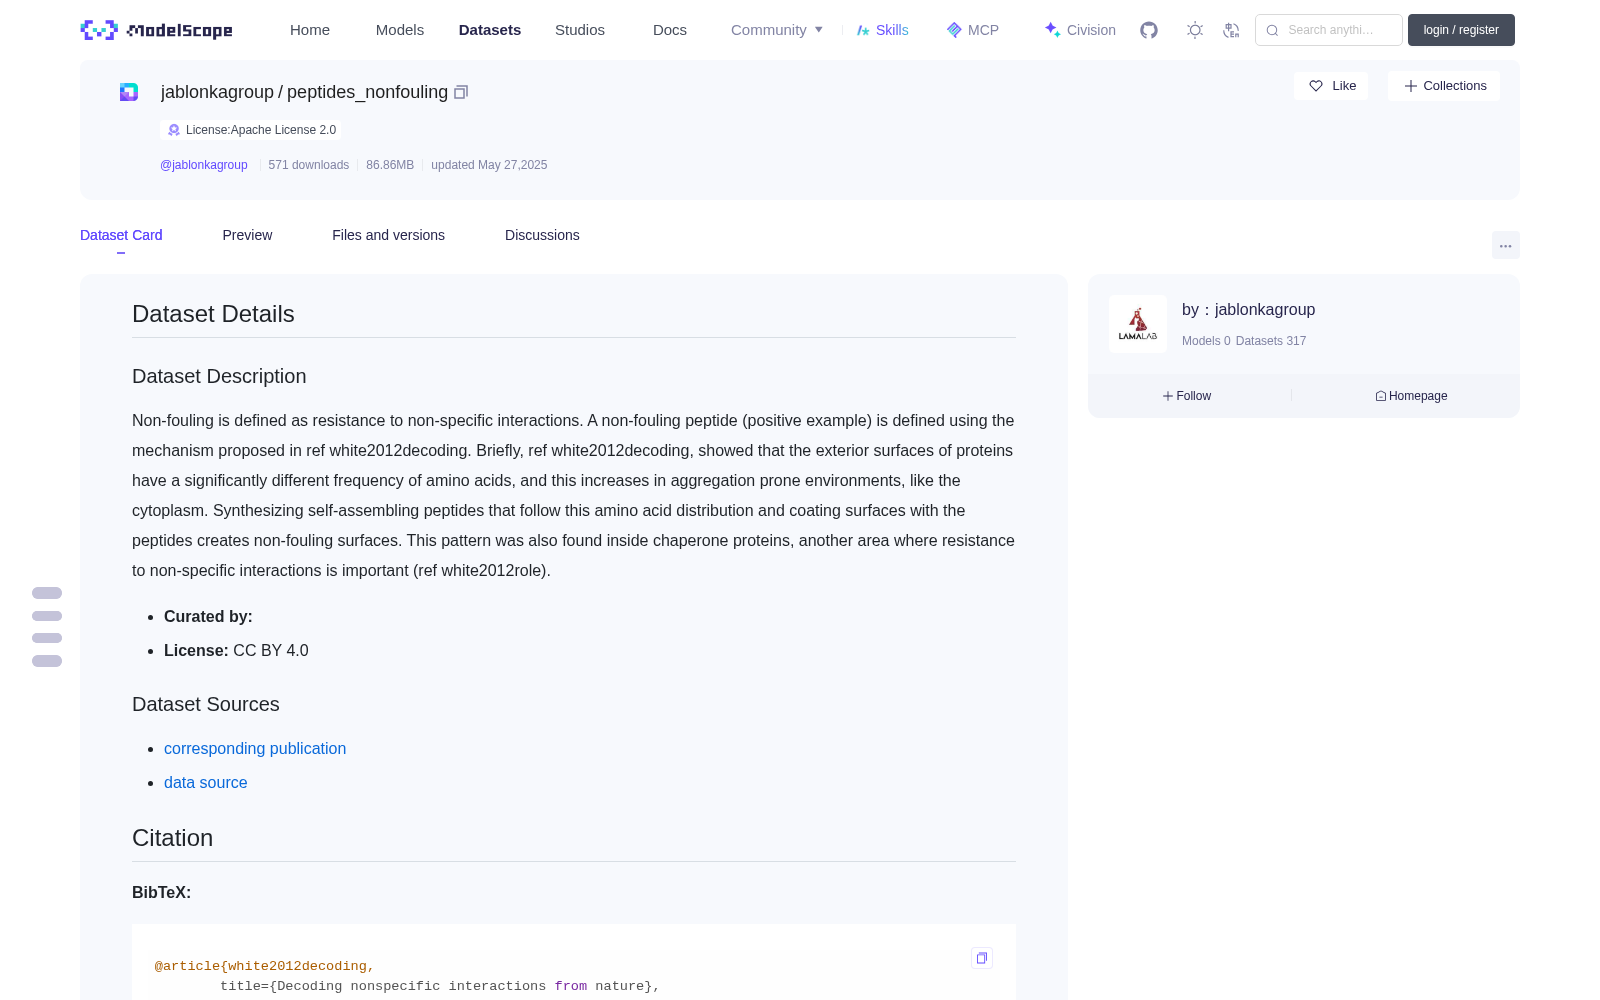Open Docs in navigation
The image size is (1600, 1000).
tap(670, 30)
